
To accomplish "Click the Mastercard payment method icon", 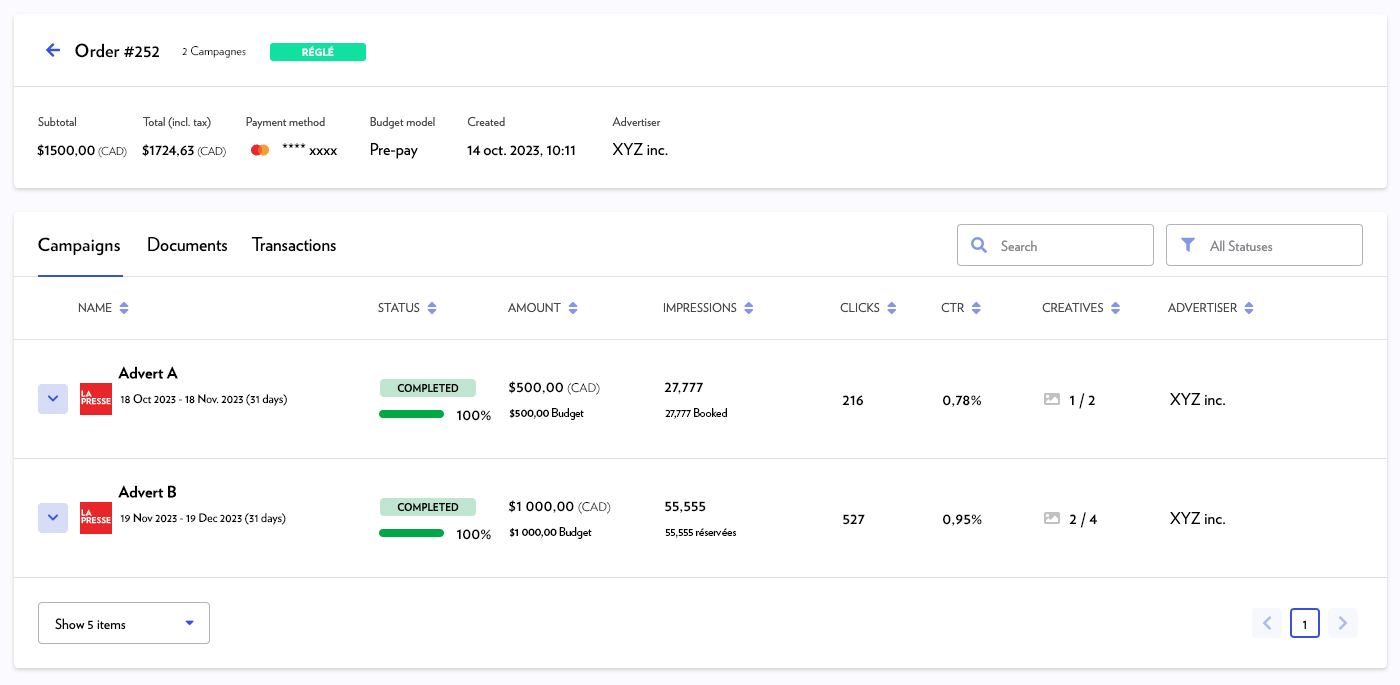I will coord(260,150).
